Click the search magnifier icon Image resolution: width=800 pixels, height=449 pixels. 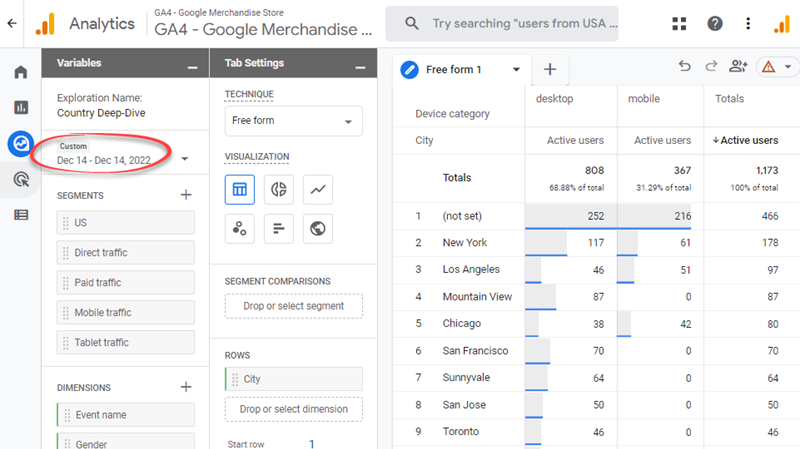[411, 23]
